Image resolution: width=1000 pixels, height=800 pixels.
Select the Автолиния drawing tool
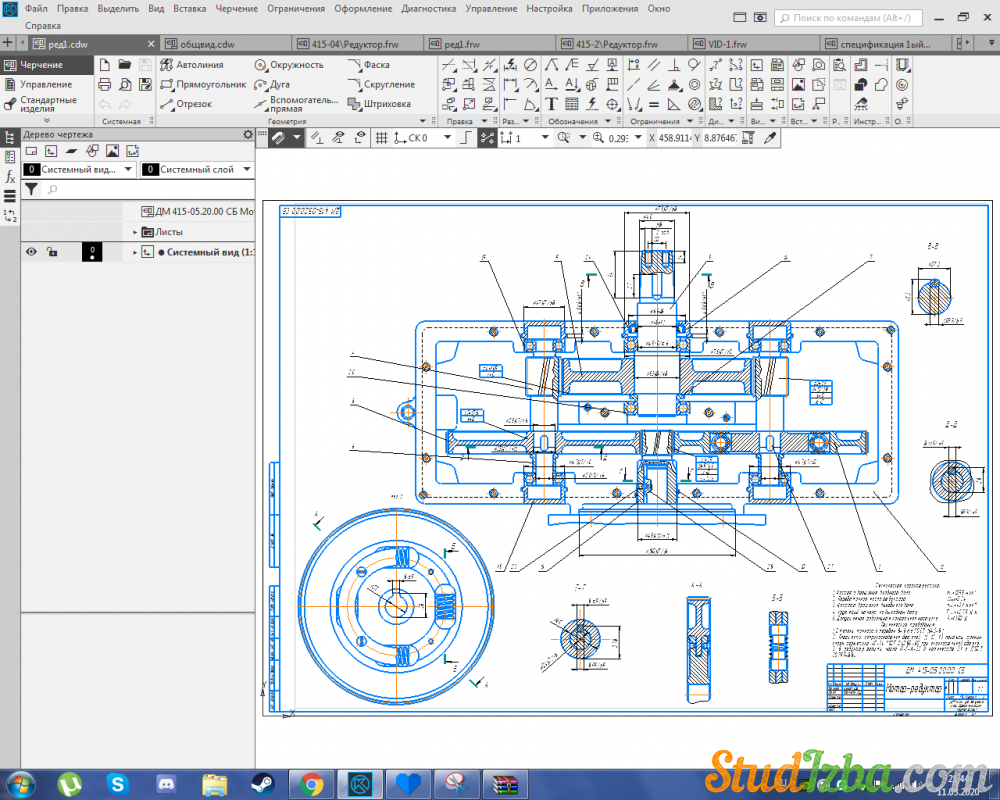coord(198,64)
